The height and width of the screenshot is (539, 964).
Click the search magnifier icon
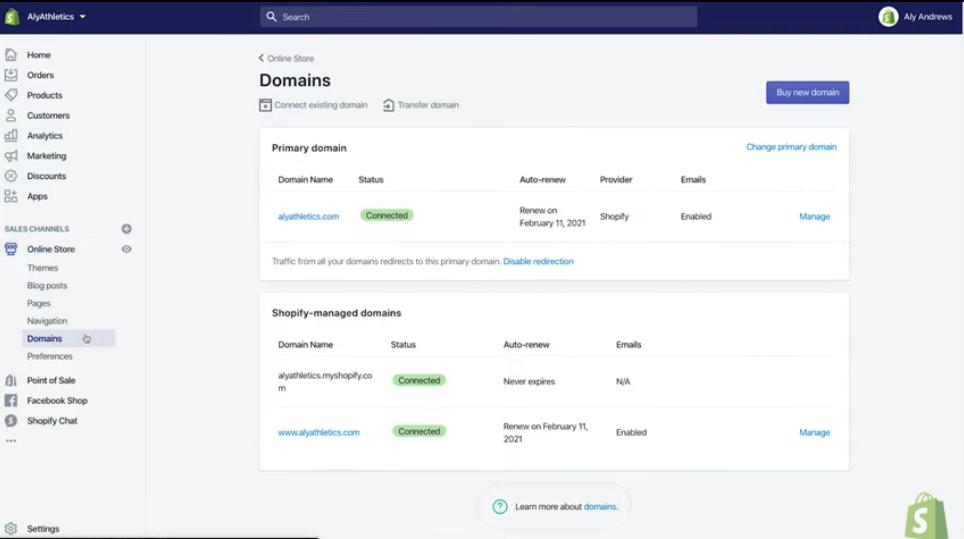(271, 17)
